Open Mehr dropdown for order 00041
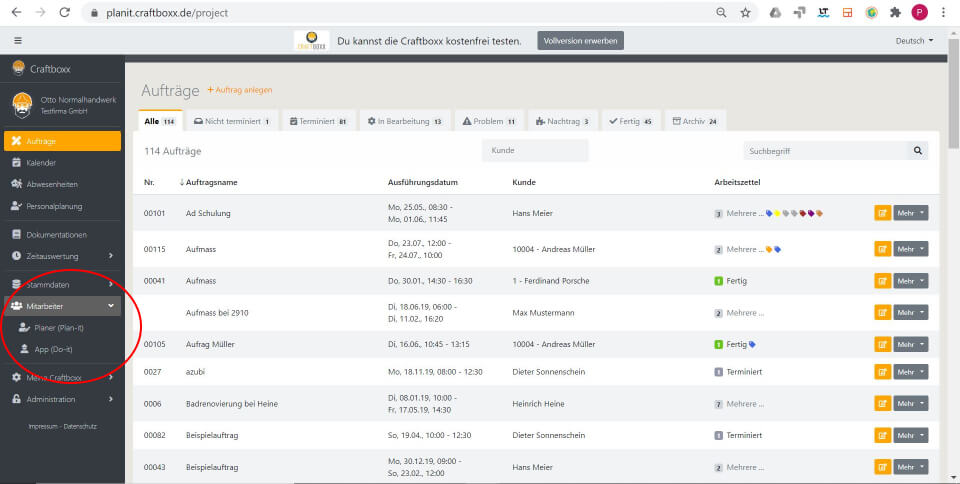This screenshot has width=960, height=484. click(x=910, y=281)
